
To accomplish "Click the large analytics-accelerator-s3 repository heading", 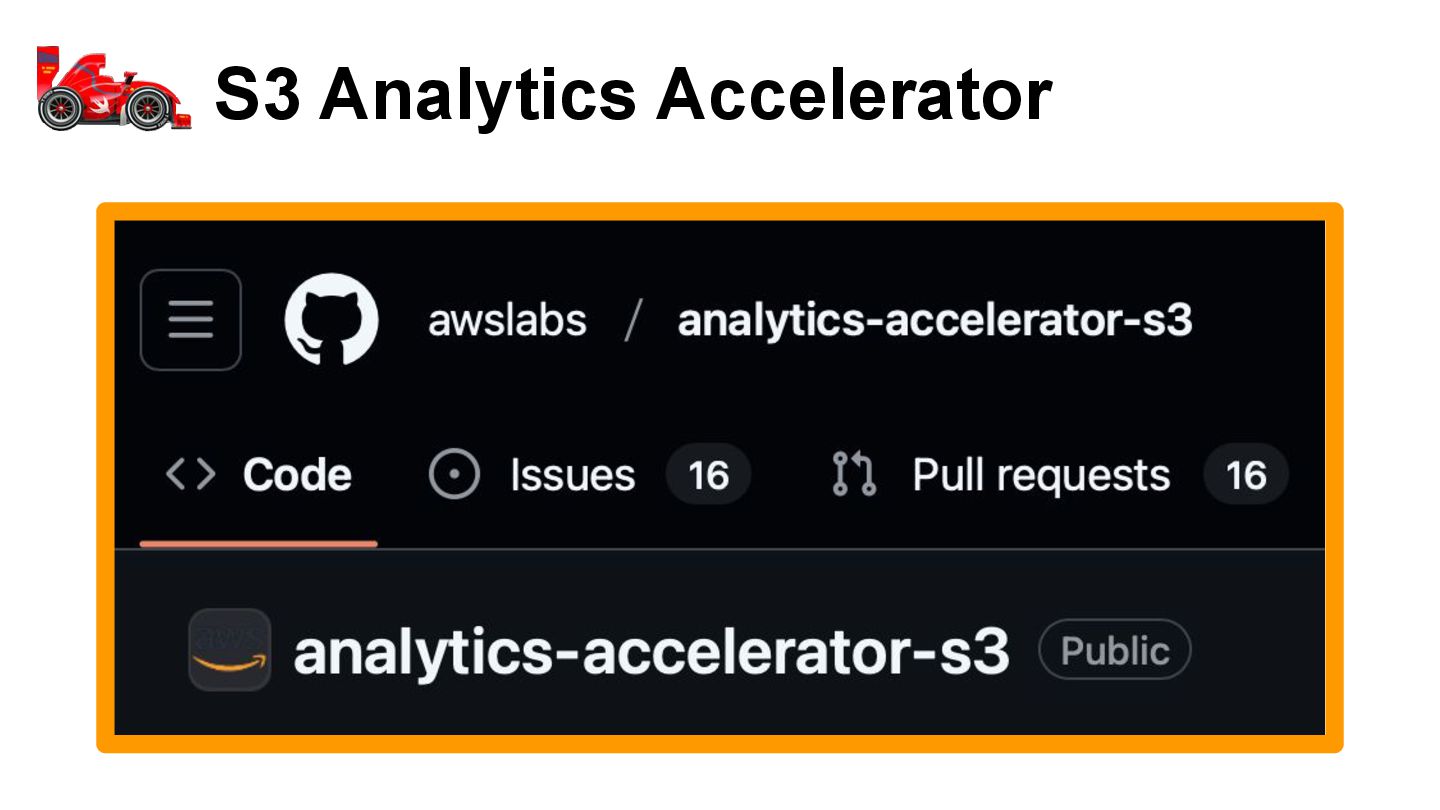I will 651,652.
